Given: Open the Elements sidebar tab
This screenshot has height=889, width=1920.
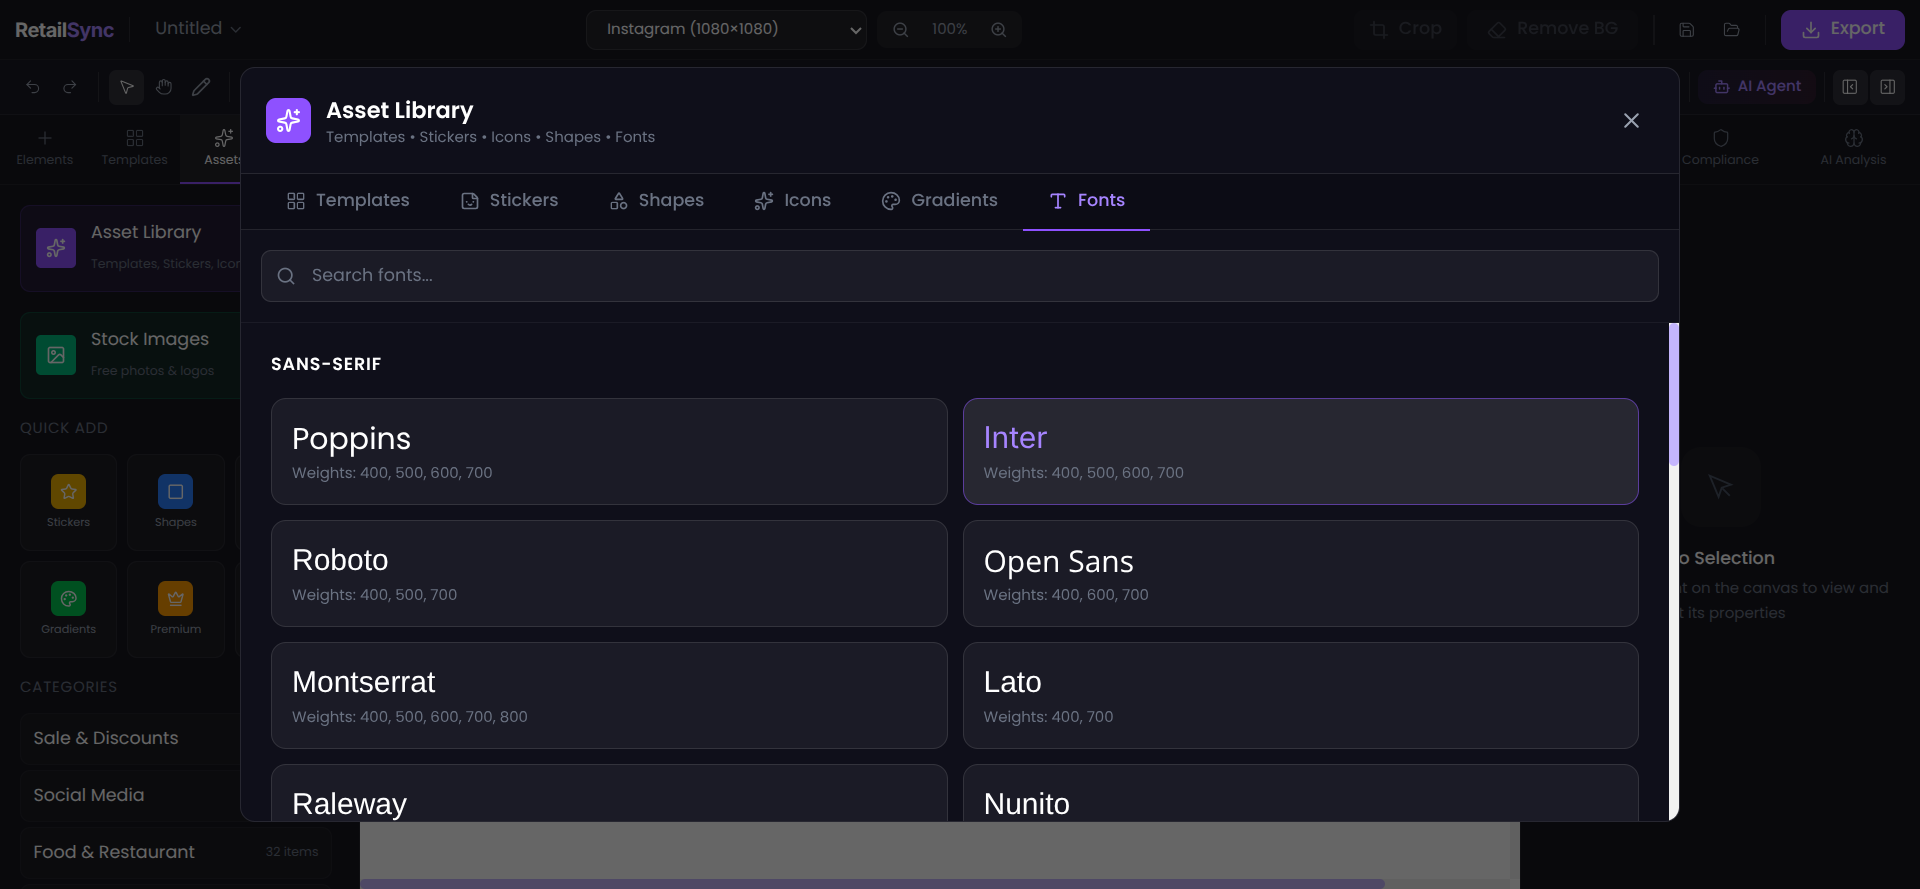Looking at the screenshot, I should 45,148.
